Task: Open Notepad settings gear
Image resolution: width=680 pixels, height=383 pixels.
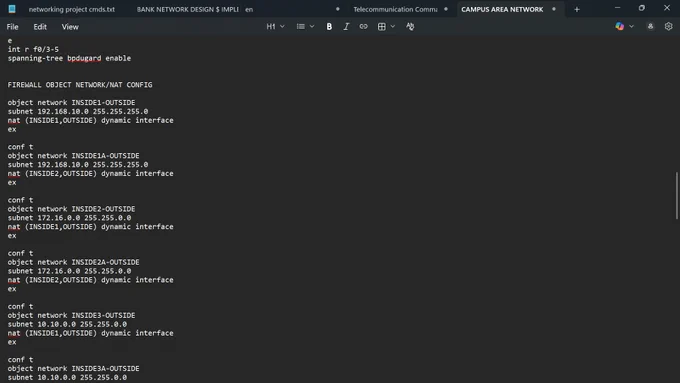Action: [x=668, y=26]
